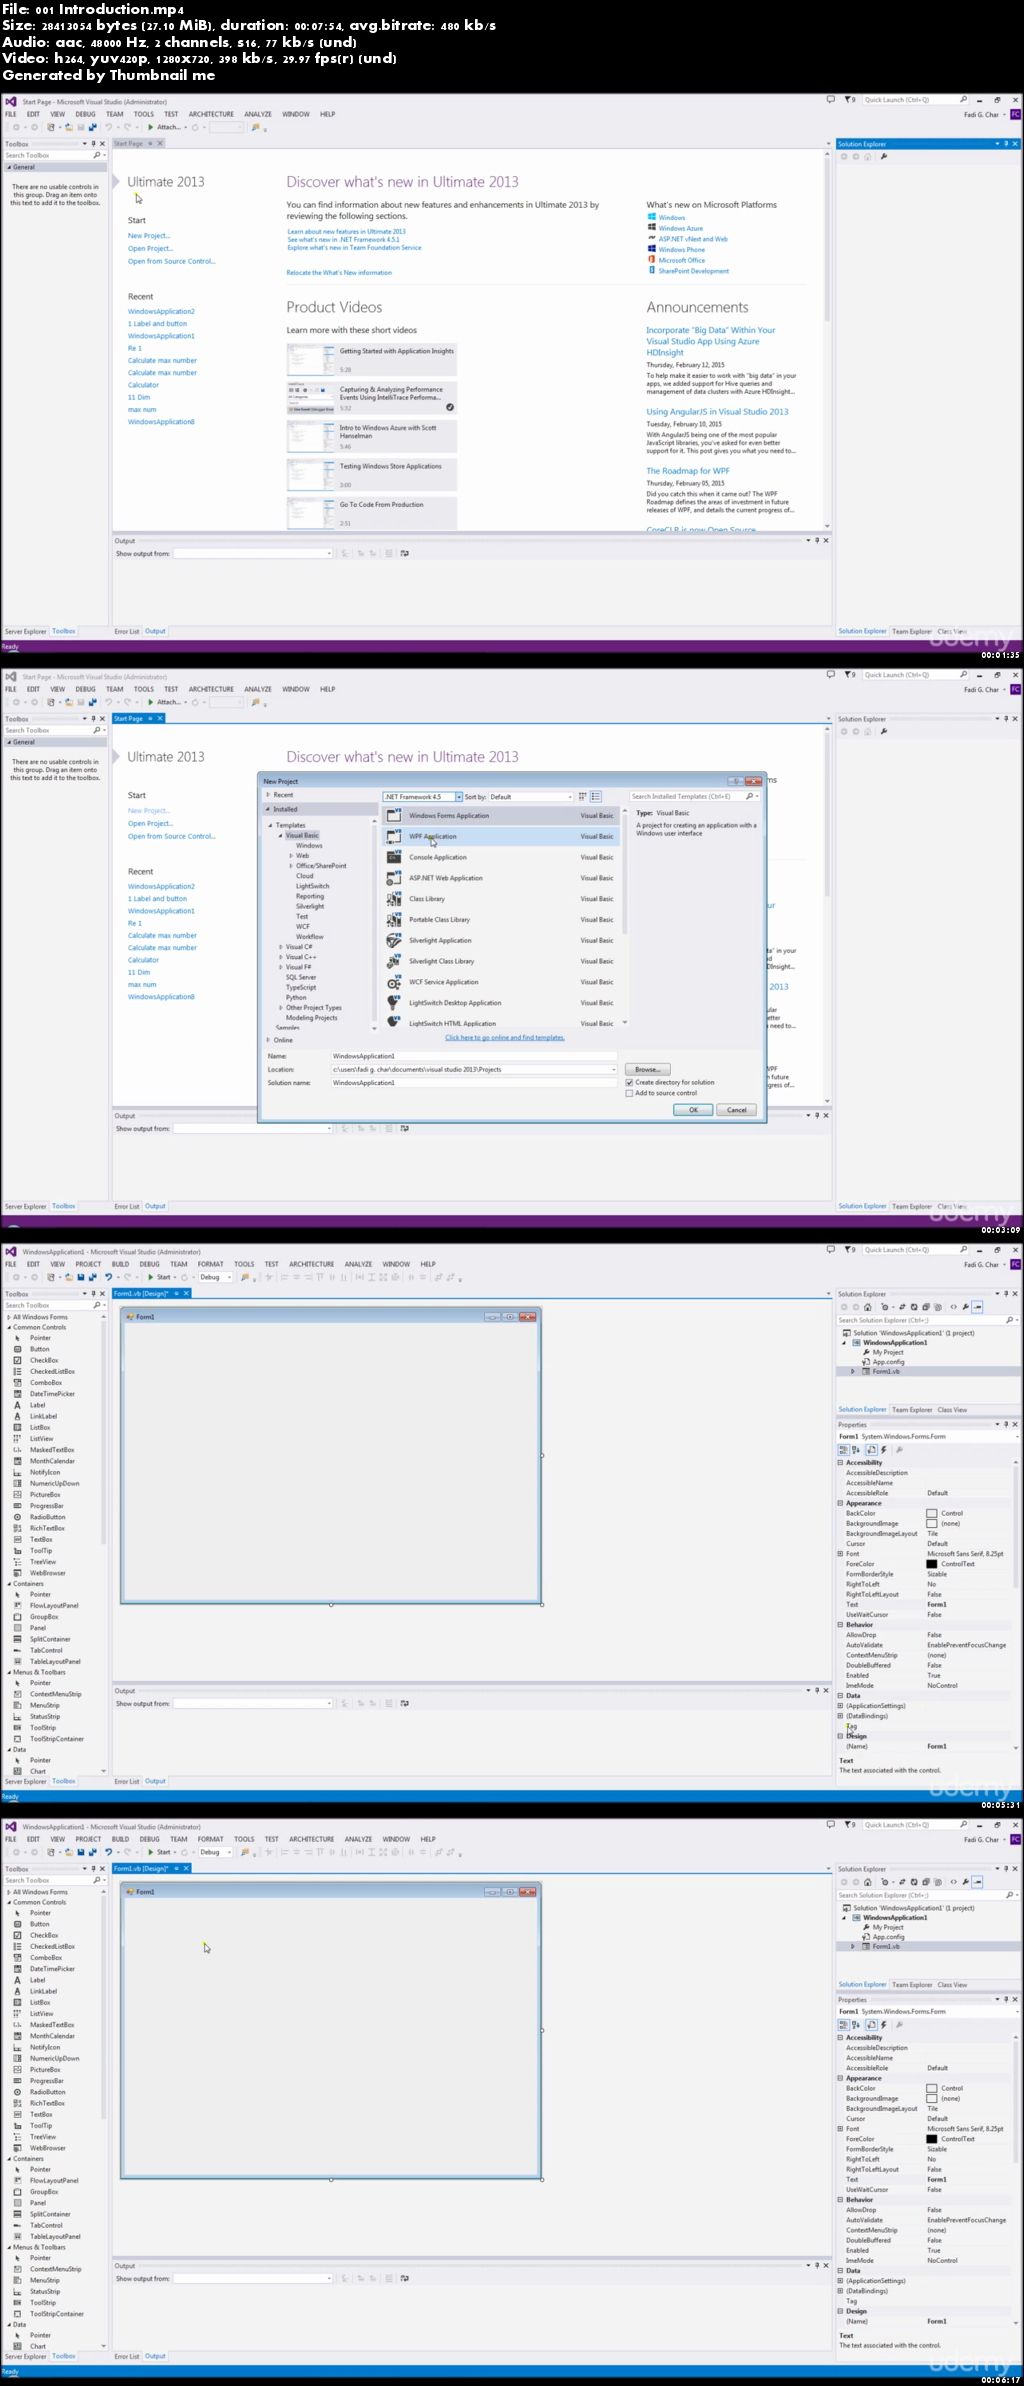
Task: Switch to Team Explorer tab in 00:05:31 frame
Action: tap(911, 1410)
